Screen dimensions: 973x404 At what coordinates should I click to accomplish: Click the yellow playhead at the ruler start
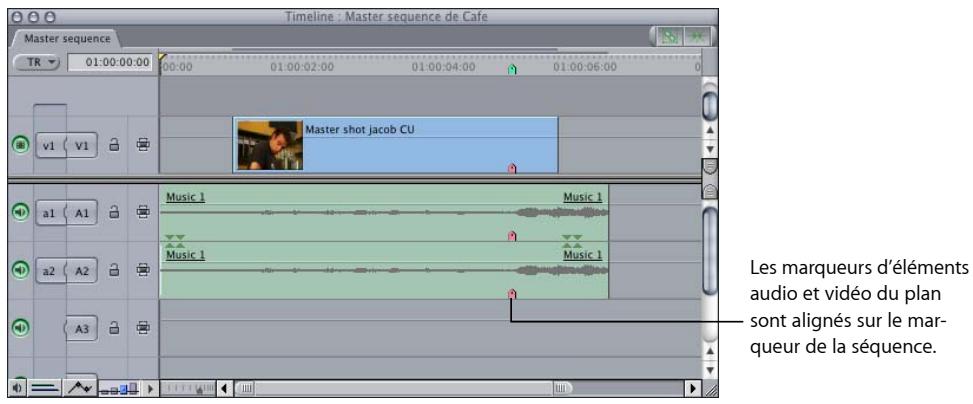[x=163, y=58]
